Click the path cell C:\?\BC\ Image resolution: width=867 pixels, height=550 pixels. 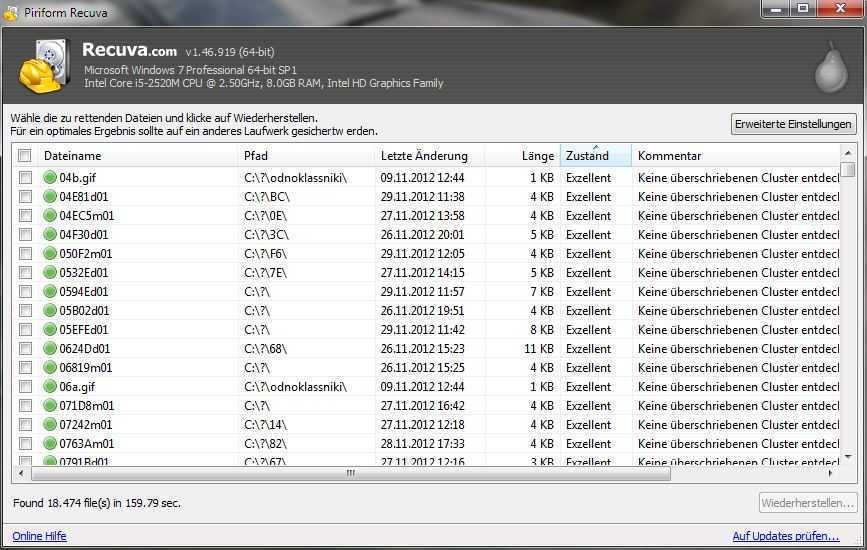267,196
